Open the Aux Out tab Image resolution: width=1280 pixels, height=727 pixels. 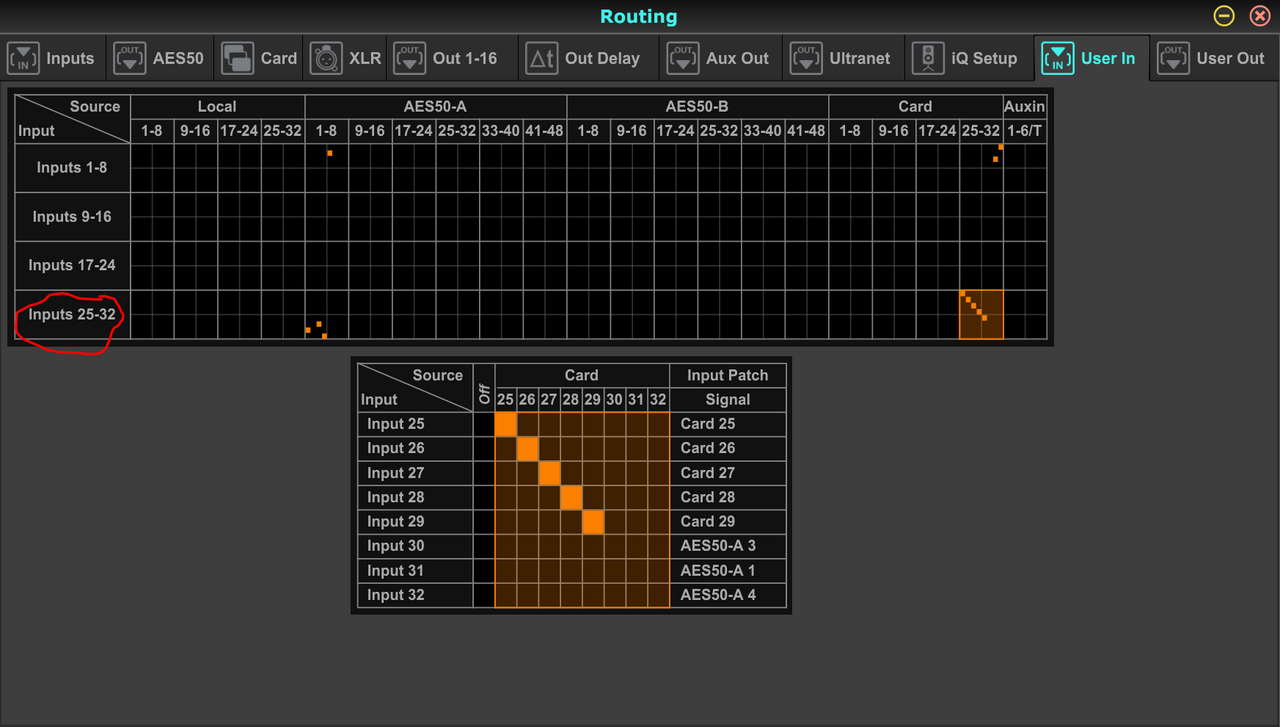tap(719, 58)
